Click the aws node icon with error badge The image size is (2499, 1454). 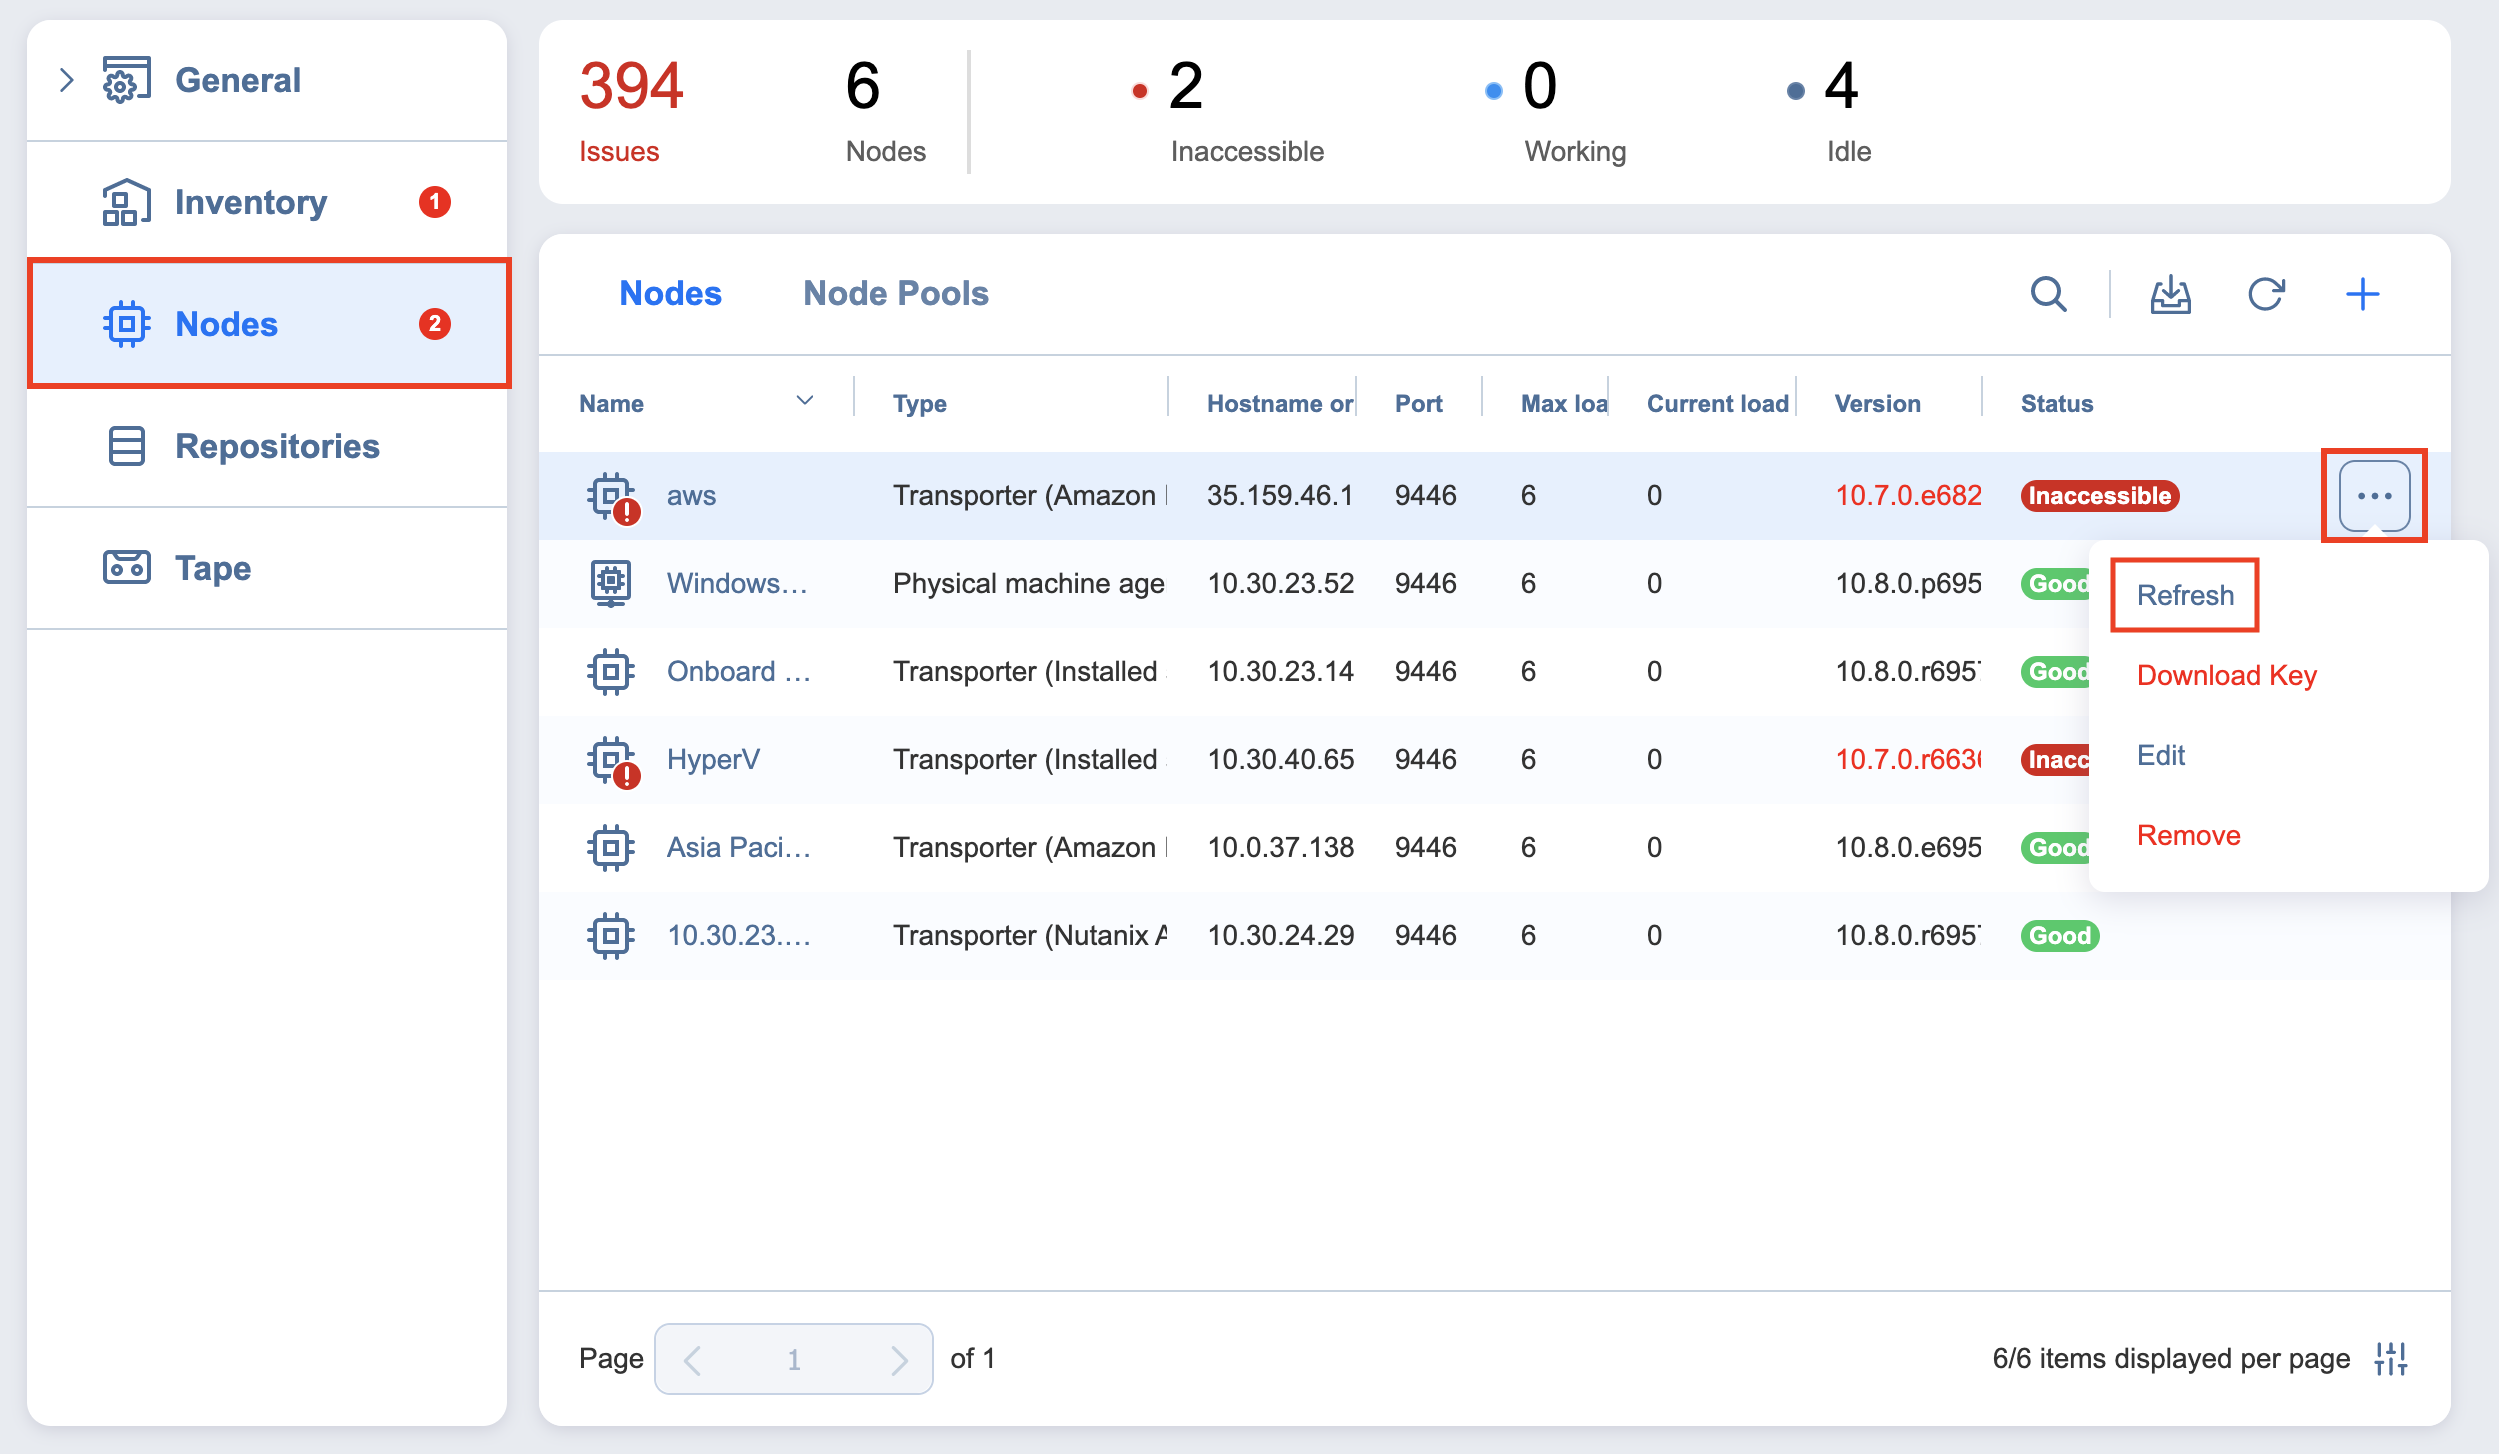coord(611,497)
